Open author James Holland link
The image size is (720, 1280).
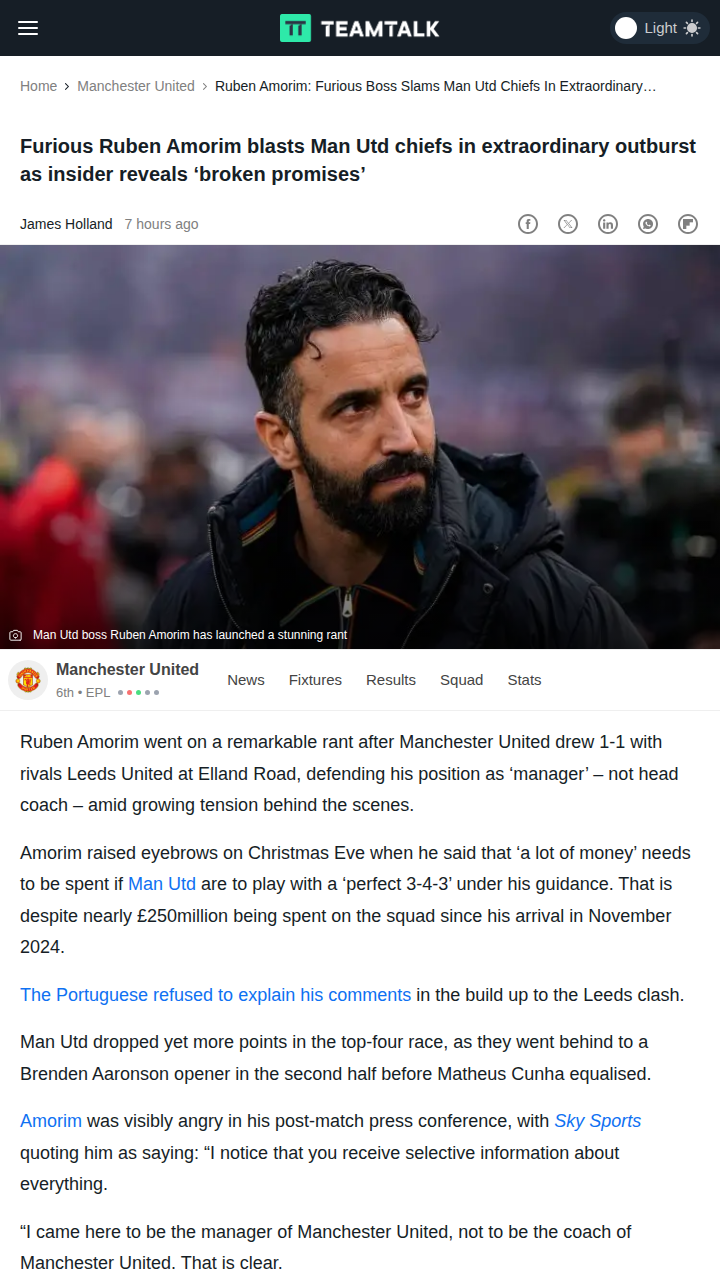tap(66, 224)
